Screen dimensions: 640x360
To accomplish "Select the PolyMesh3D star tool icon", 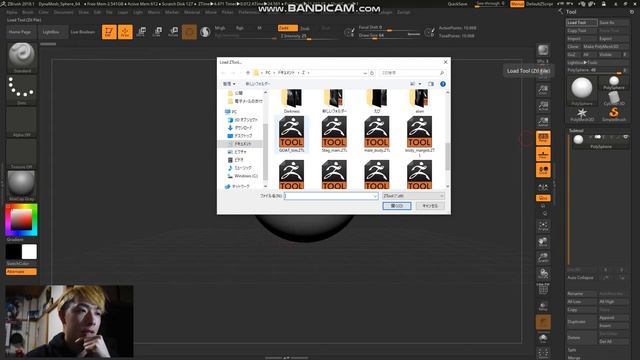I will click(x=582, y=114).
